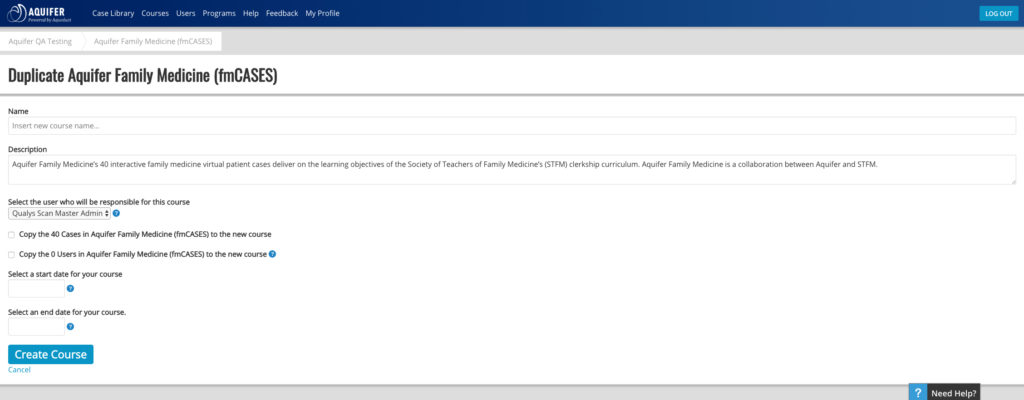Click 'Copy the 0 Users' label text
Image resolution: width=1024 pixels, height=400 pixels.
point(142,254)
